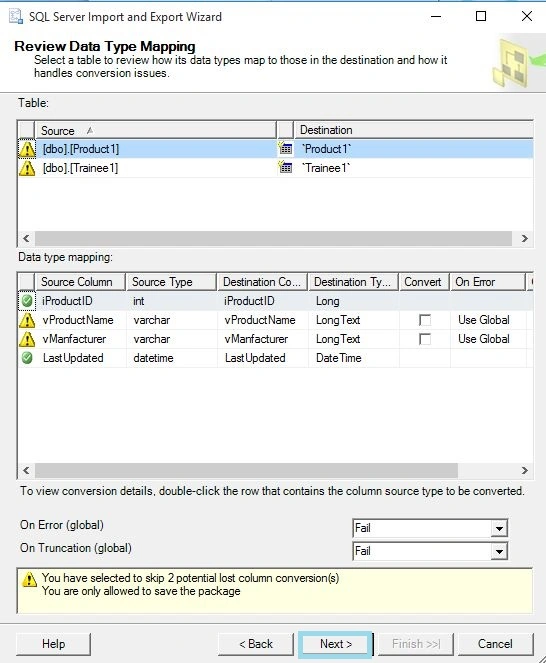Select the LastUpdated source column cell
546x663 pixels.
[x=80, y=358]
